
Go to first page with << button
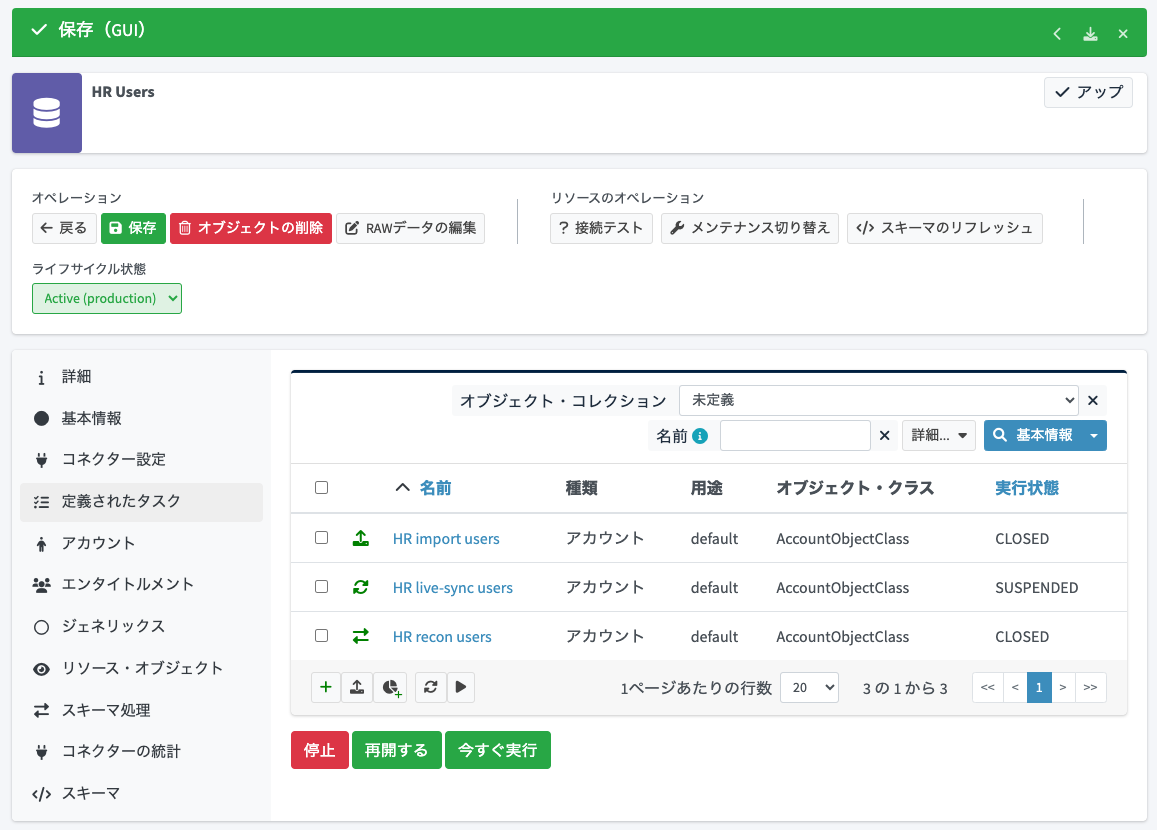click(x=987, y=688)
